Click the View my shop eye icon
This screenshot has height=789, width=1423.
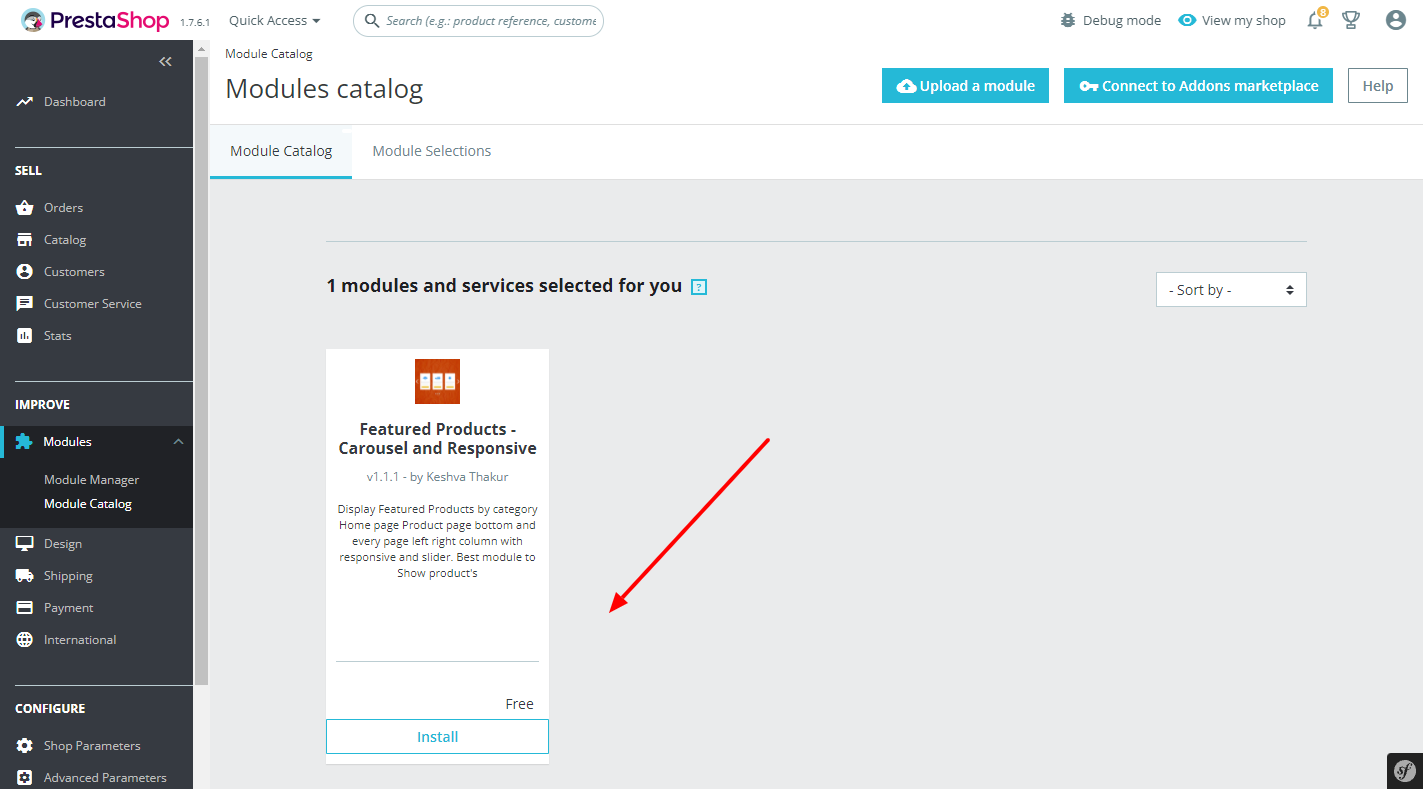coord(1187,20)
